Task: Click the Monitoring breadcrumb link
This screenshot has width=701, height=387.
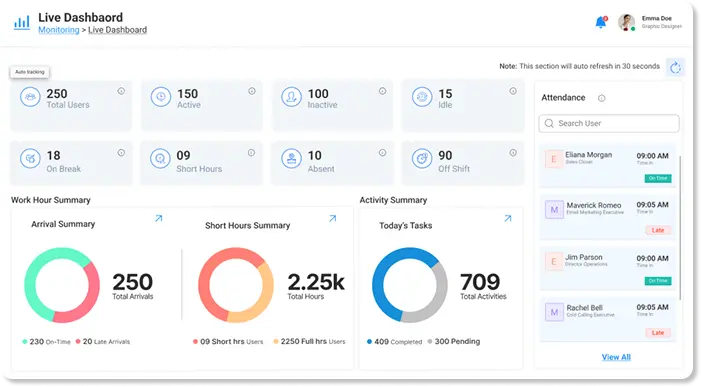Action: 59,30
